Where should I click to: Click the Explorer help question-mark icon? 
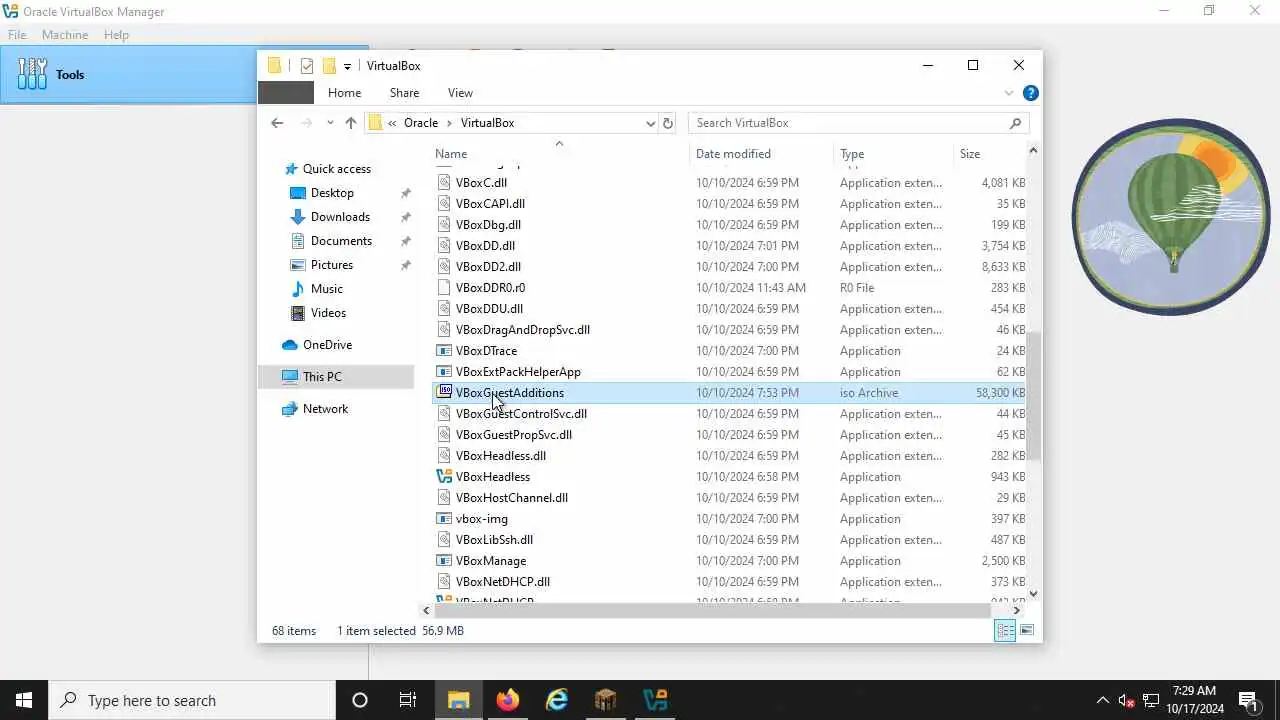click(1030, 93)
